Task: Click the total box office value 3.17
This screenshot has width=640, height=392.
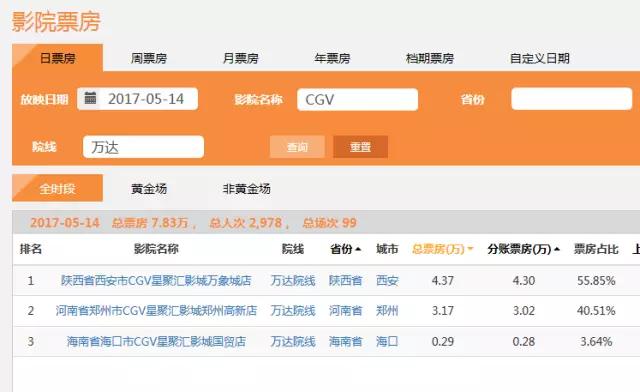Action: 442,311
